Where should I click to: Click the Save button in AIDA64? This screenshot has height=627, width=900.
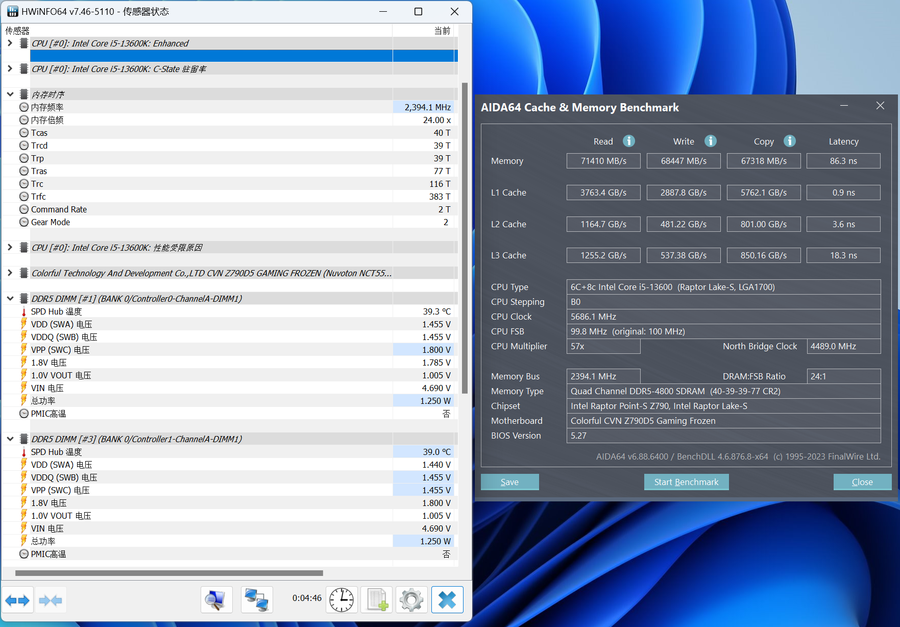click(510, 482)
